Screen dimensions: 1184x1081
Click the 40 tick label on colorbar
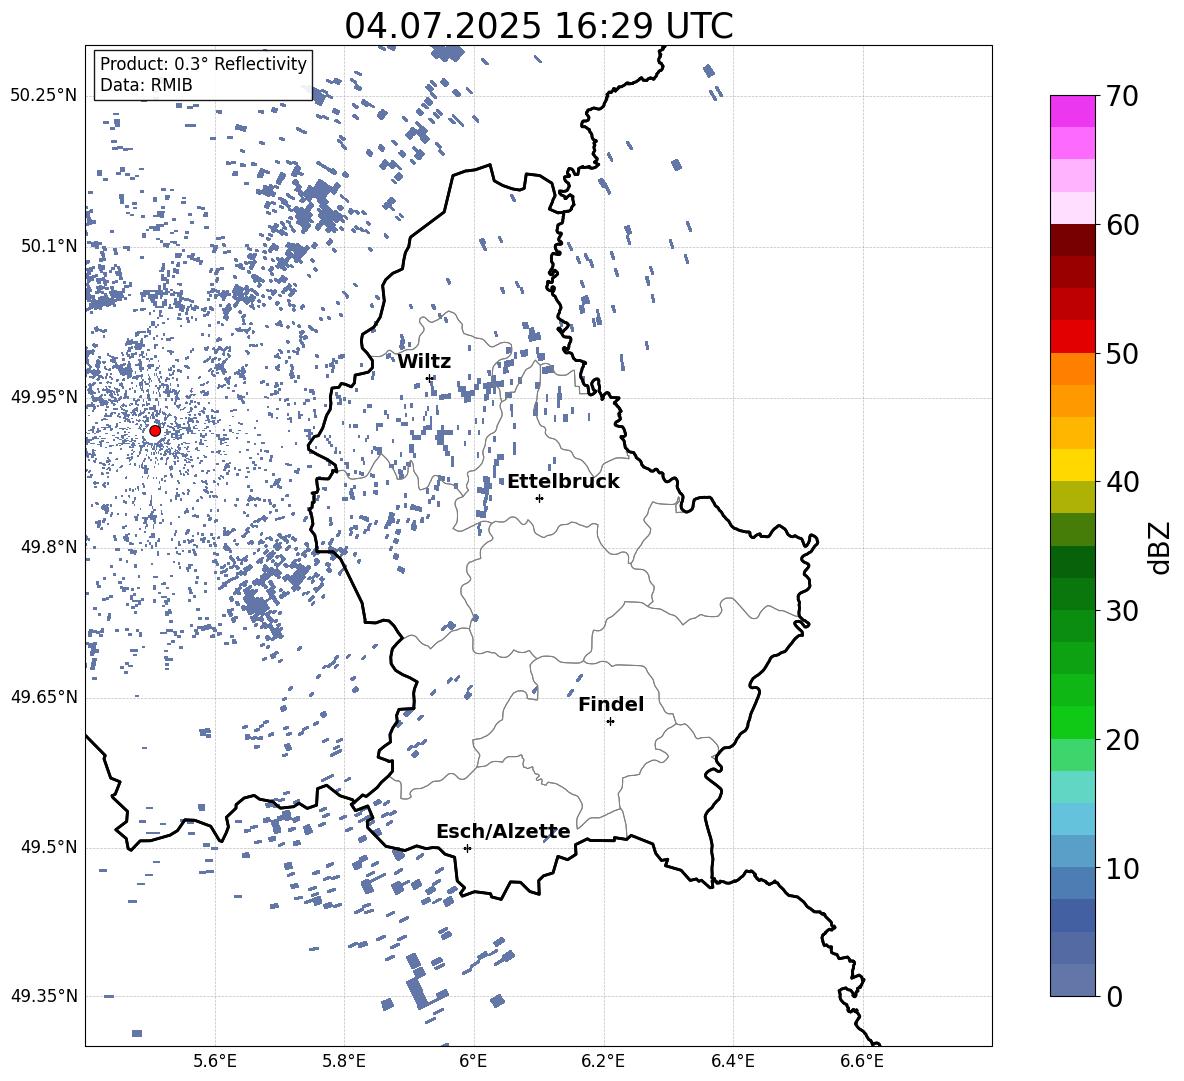1123,482
